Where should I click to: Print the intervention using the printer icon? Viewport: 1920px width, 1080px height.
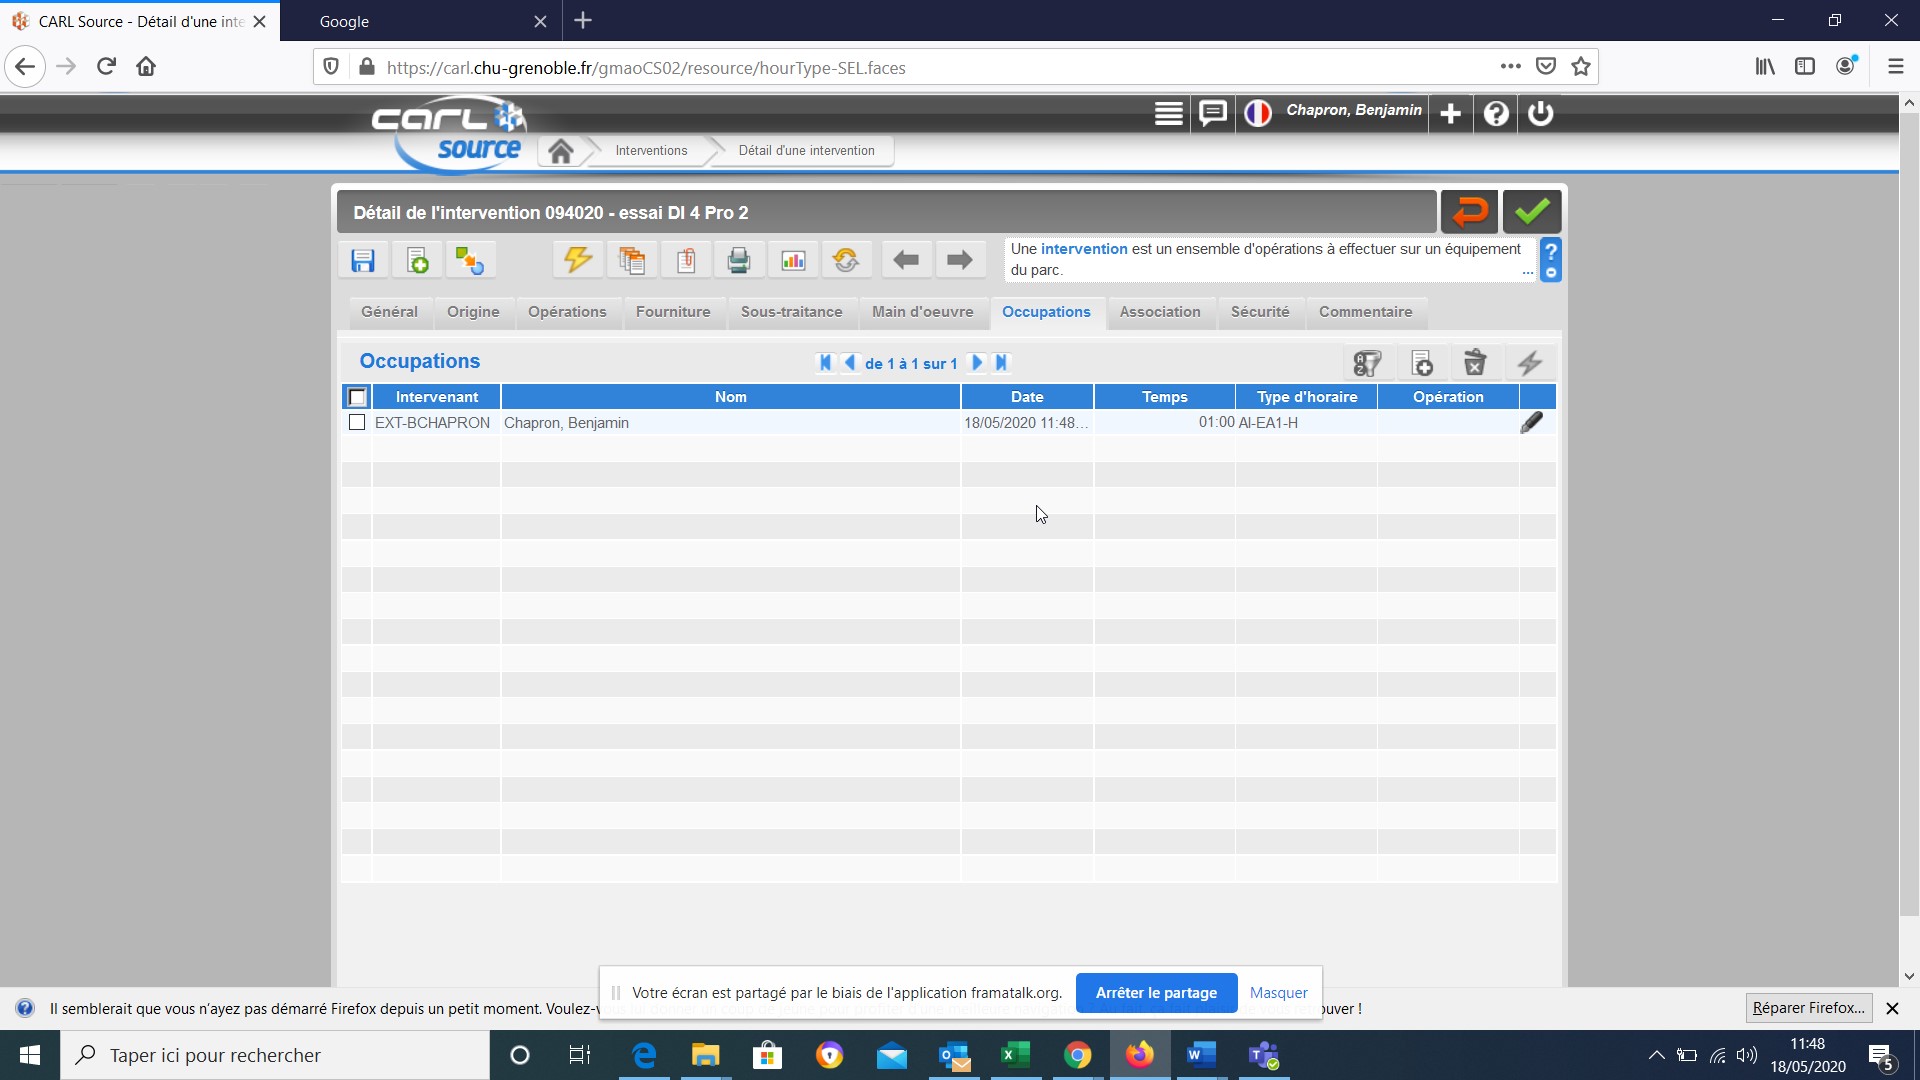pos(739,261)
